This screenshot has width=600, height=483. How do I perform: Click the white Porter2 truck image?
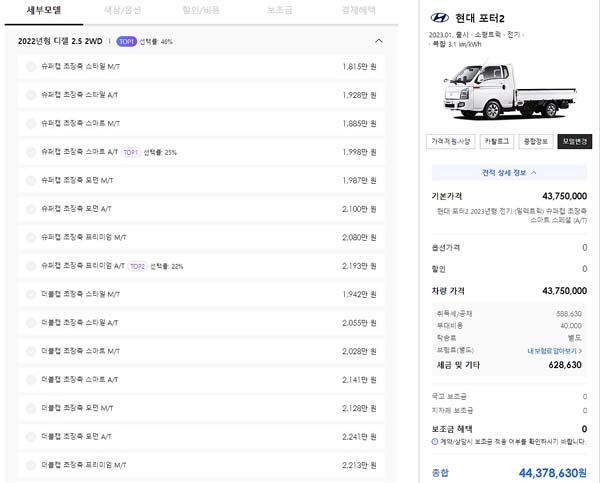coord(509,91)
